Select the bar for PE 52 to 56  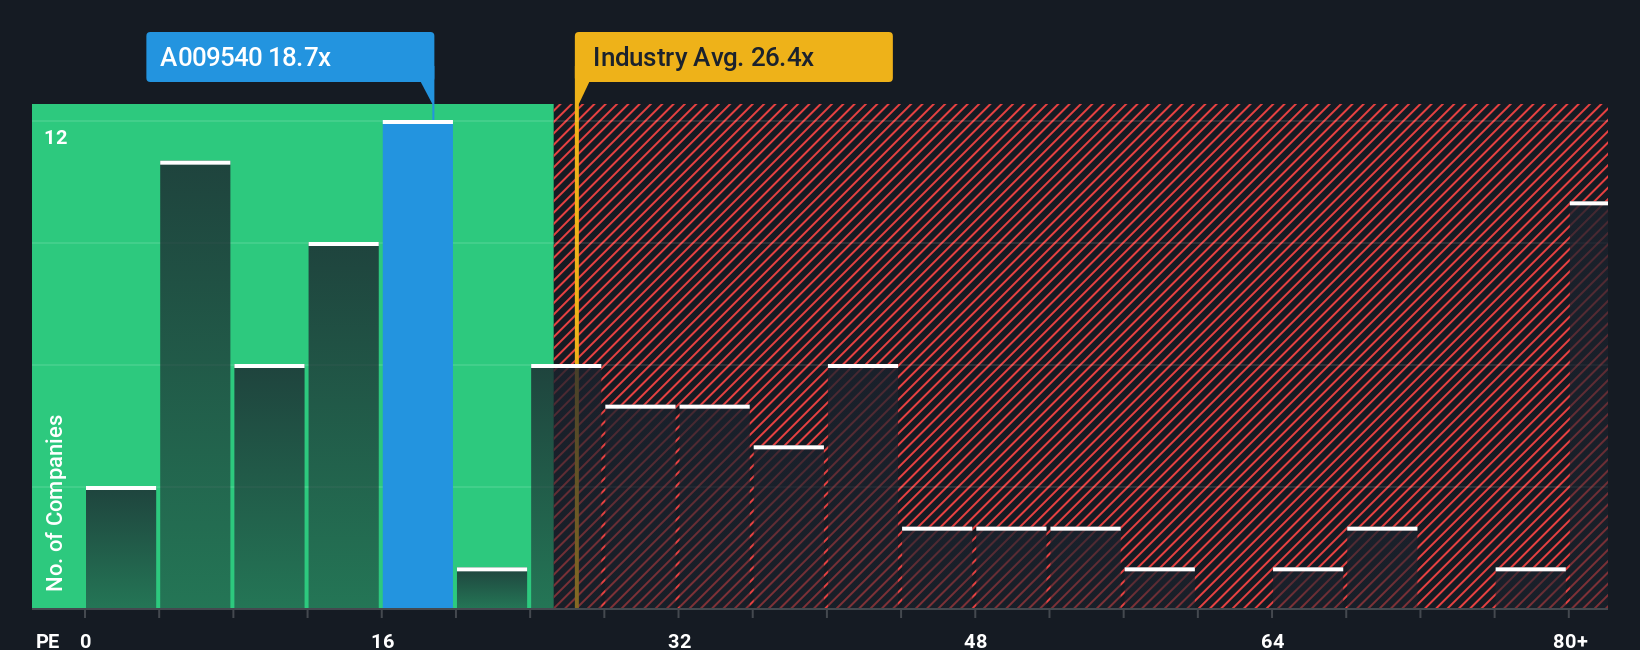1085,567
